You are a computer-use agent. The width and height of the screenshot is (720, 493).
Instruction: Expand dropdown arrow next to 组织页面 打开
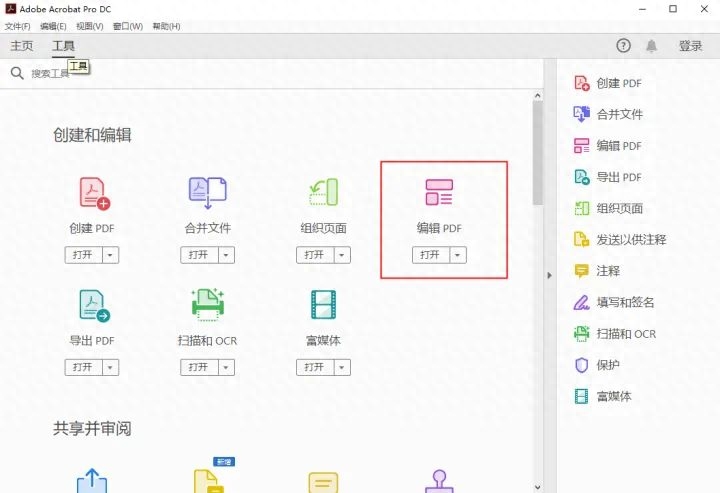click(342, 255)
